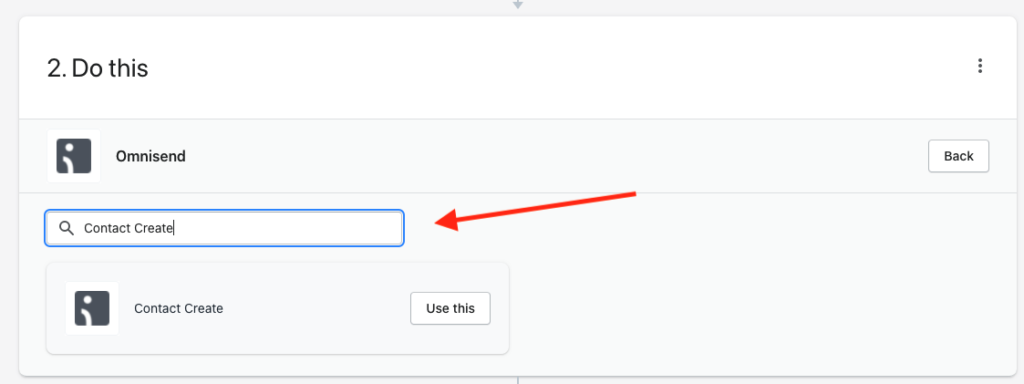Place cursor on the word Contact in search
Viewport: 1024px width, 384px height.
[x=107, y=228]
